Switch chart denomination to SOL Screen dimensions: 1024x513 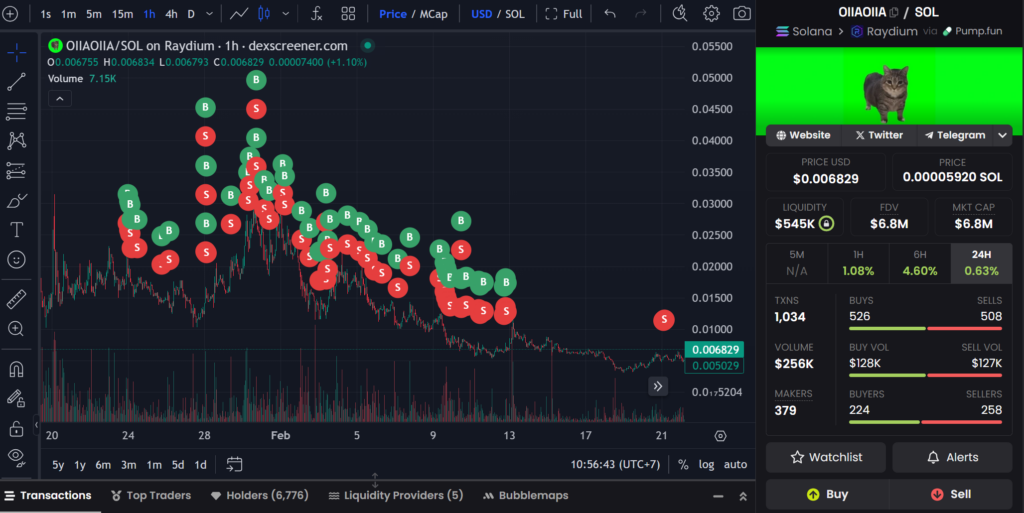click(x=515, y=14)
